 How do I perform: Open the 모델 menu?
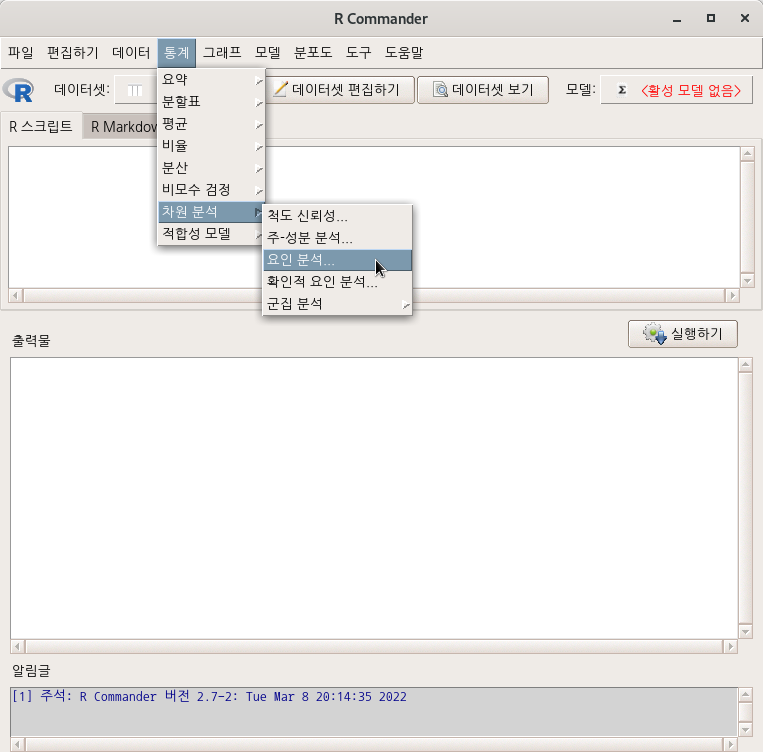(268, 53)
